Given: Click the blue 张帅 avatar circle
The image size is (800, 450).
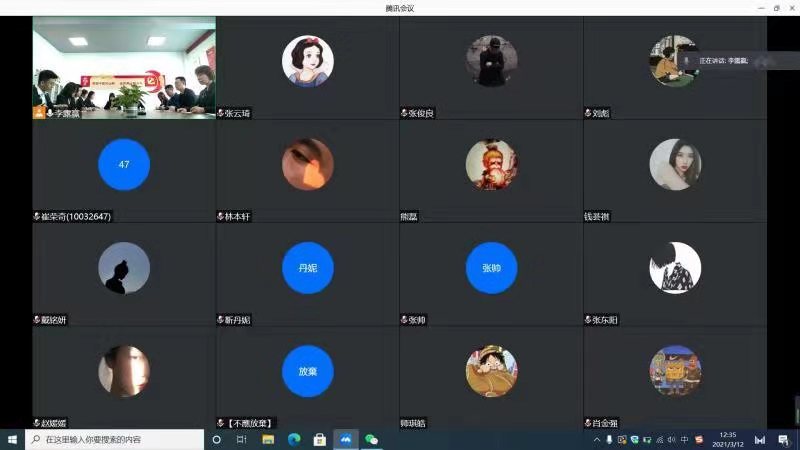Looking at the screenshot, I should tap(491, 268).
